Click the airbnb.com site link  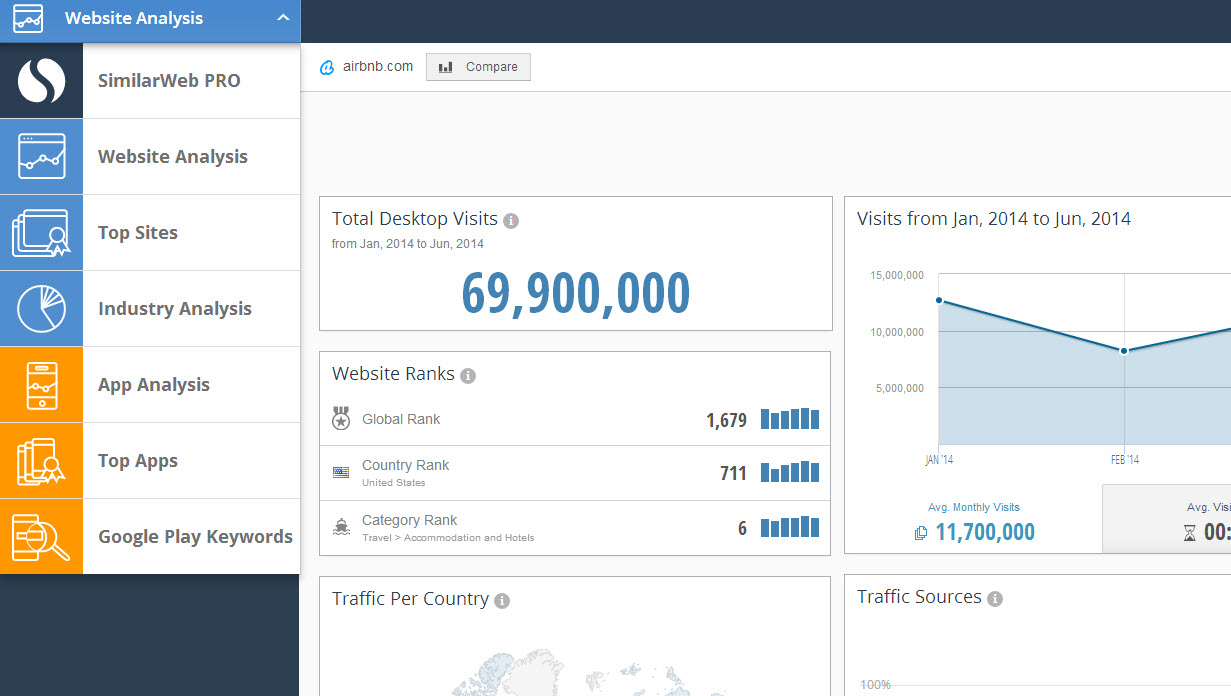[x=377, y=67]
